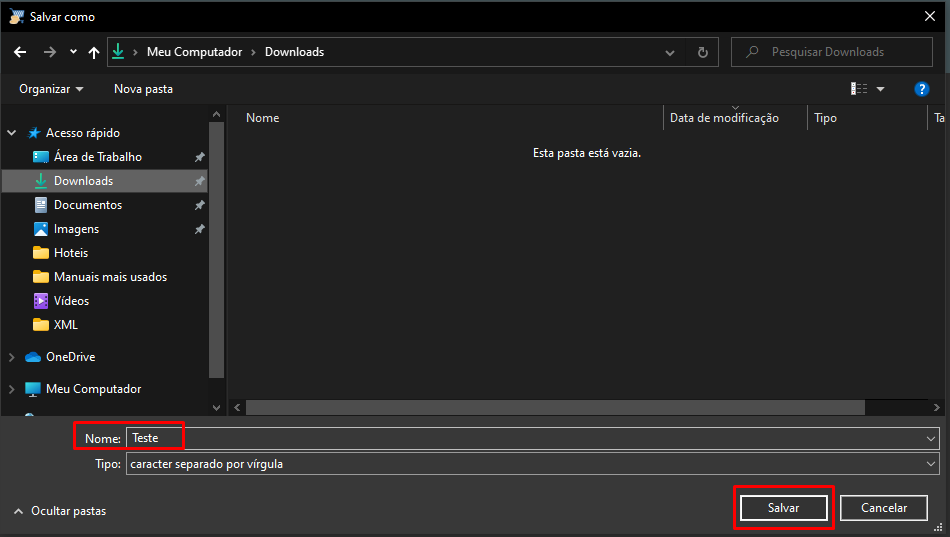Select Meu Computador in the sidebar tree
Viewport: 950px width, 537px height.
coord(93,389)
